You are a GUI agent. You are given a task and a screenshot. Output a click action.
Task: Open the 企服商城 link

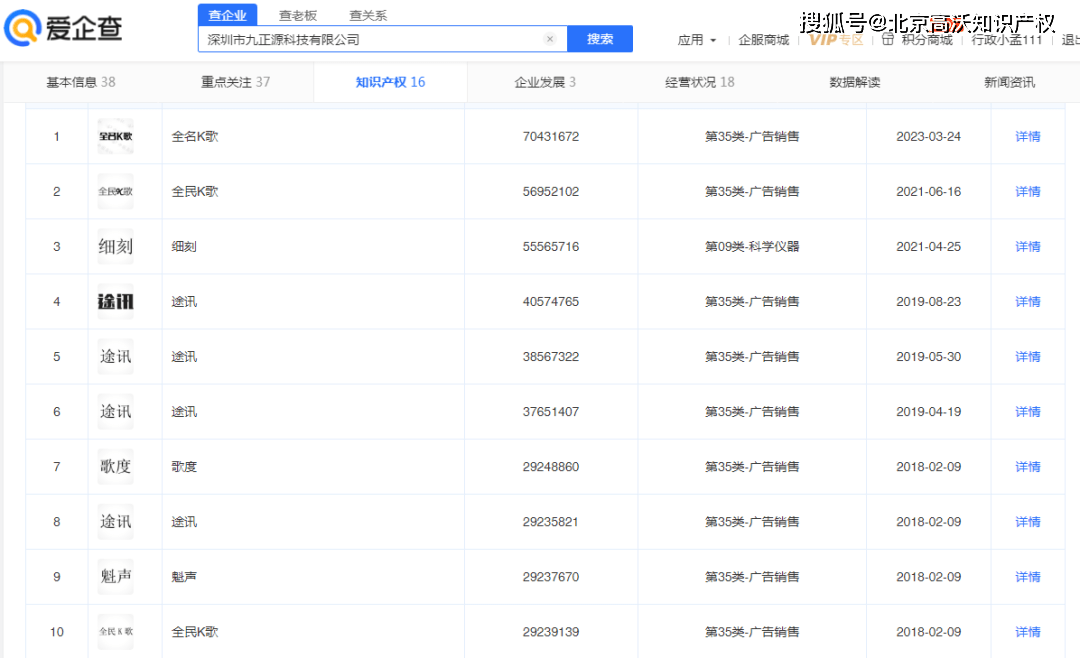coord(763,40)
